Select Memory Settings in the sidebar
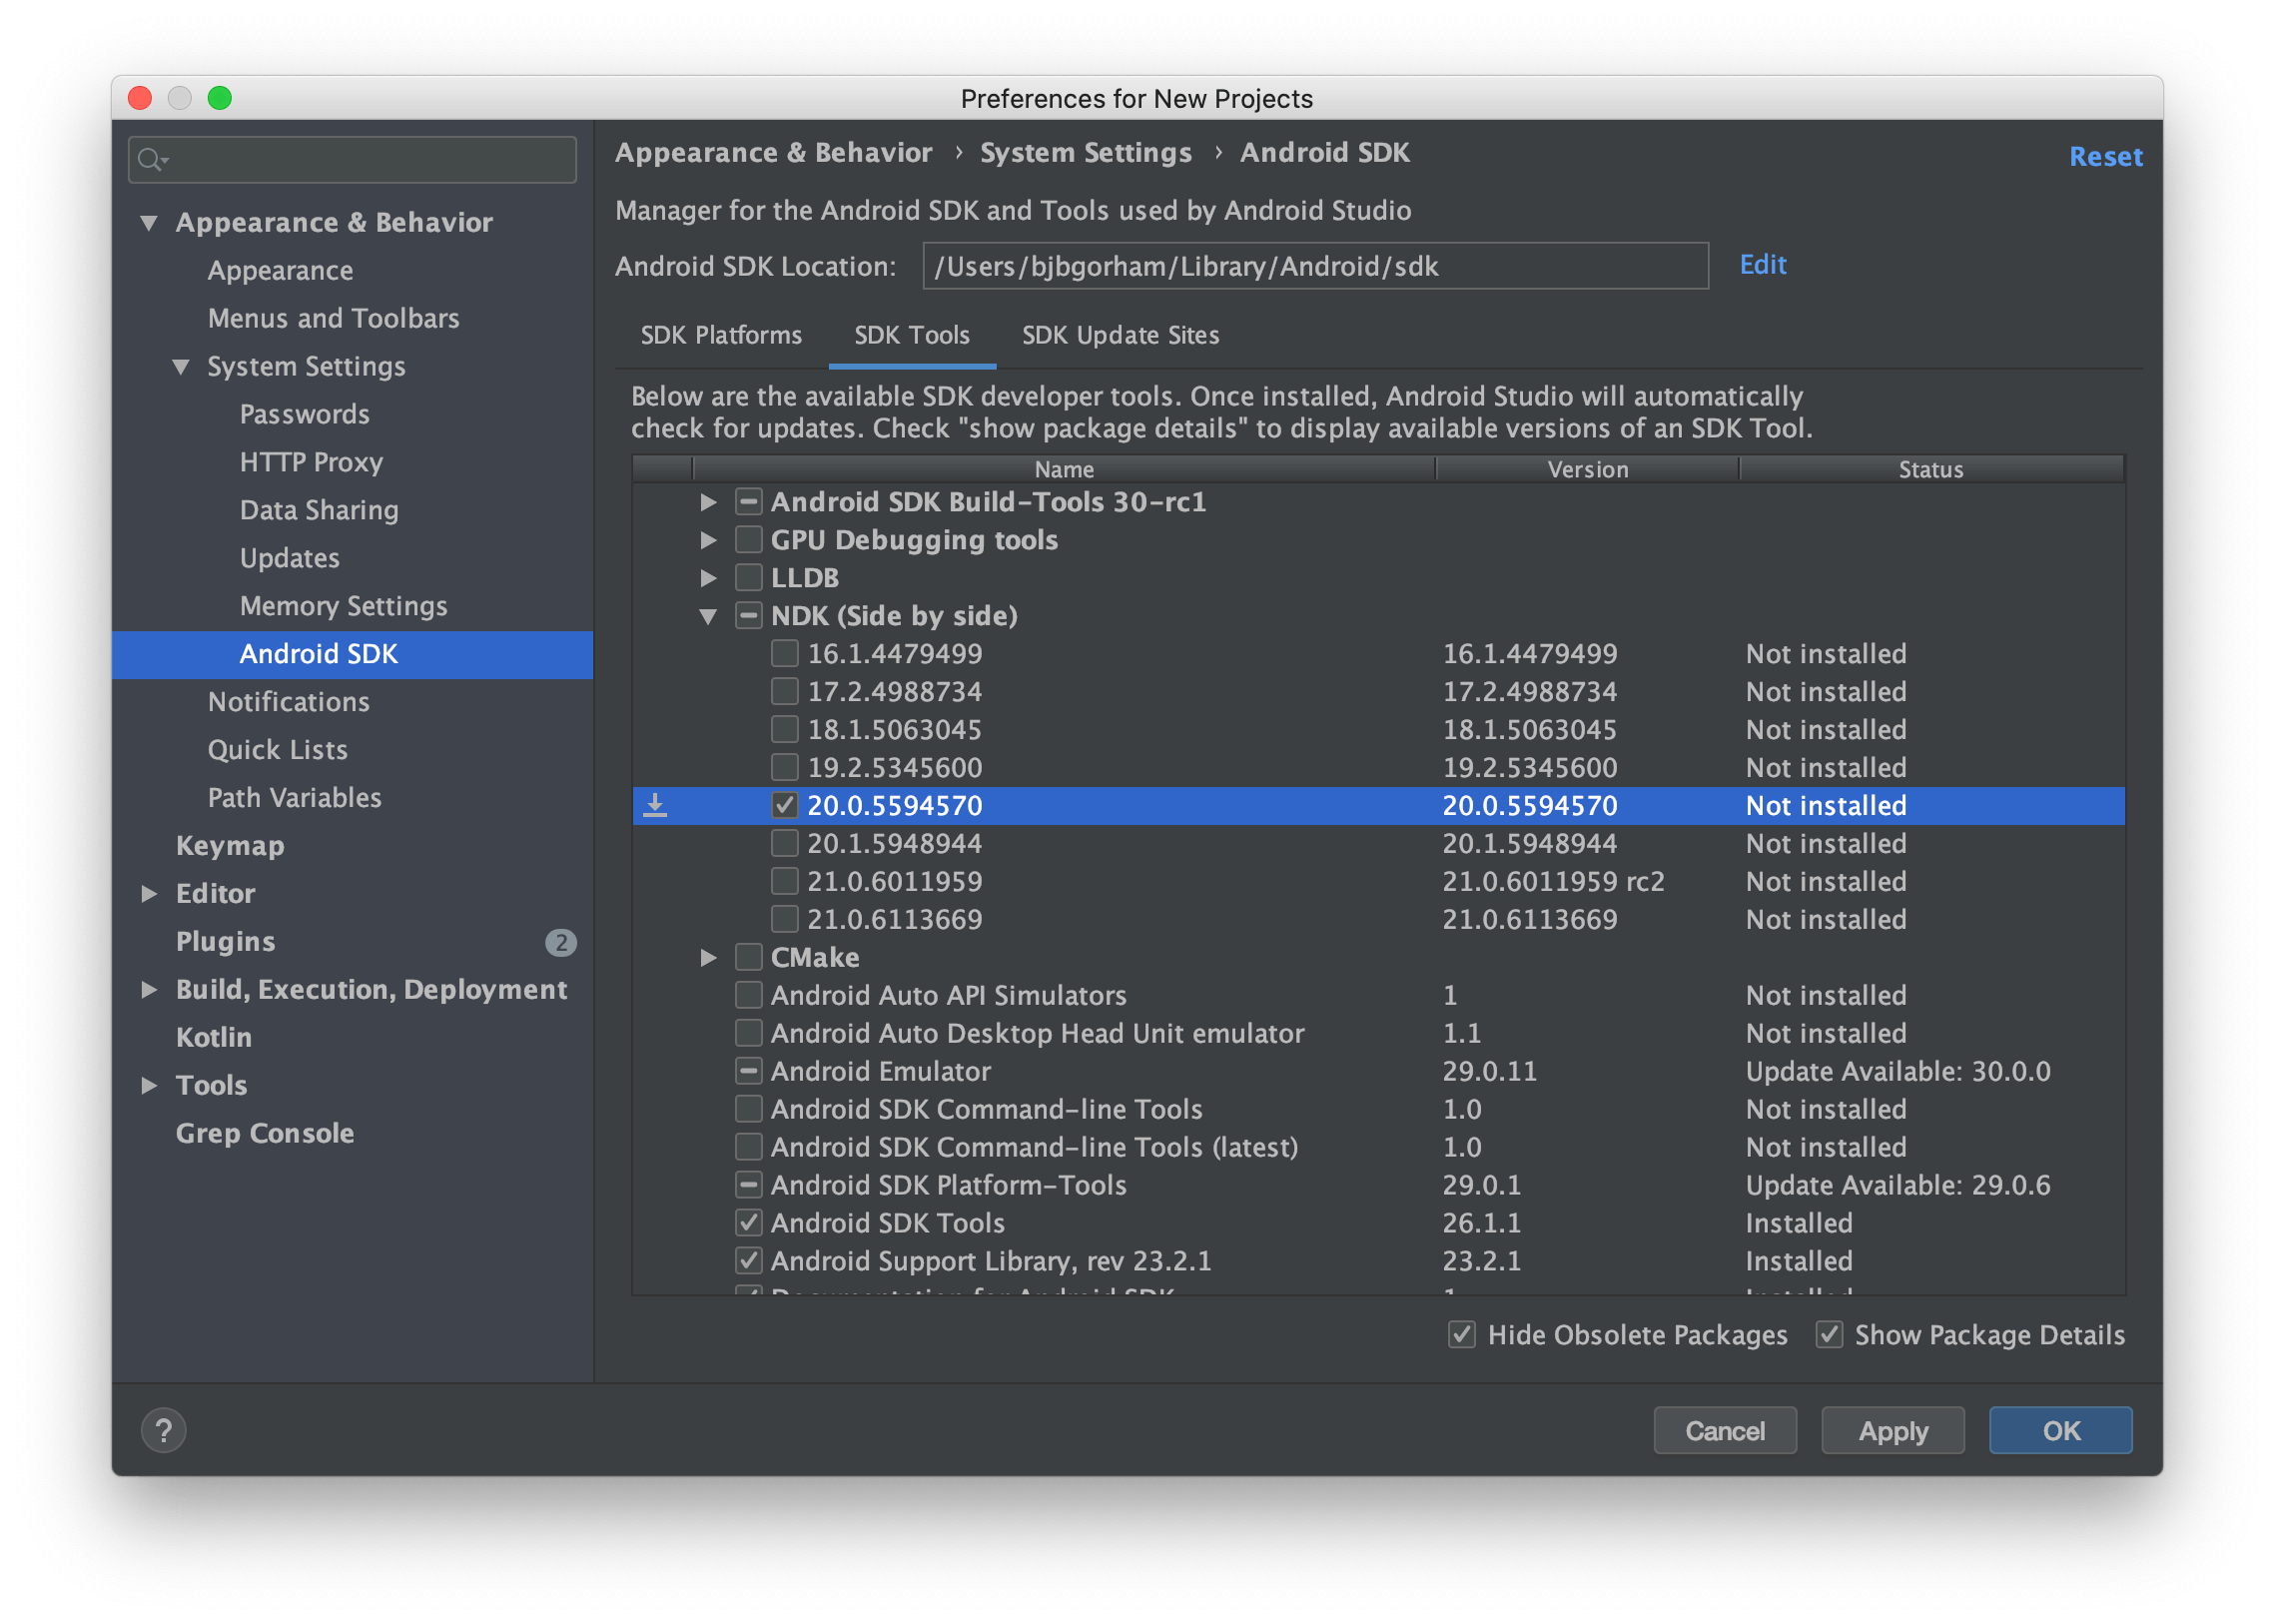The image size is (2275, 1624). [343, 606]
